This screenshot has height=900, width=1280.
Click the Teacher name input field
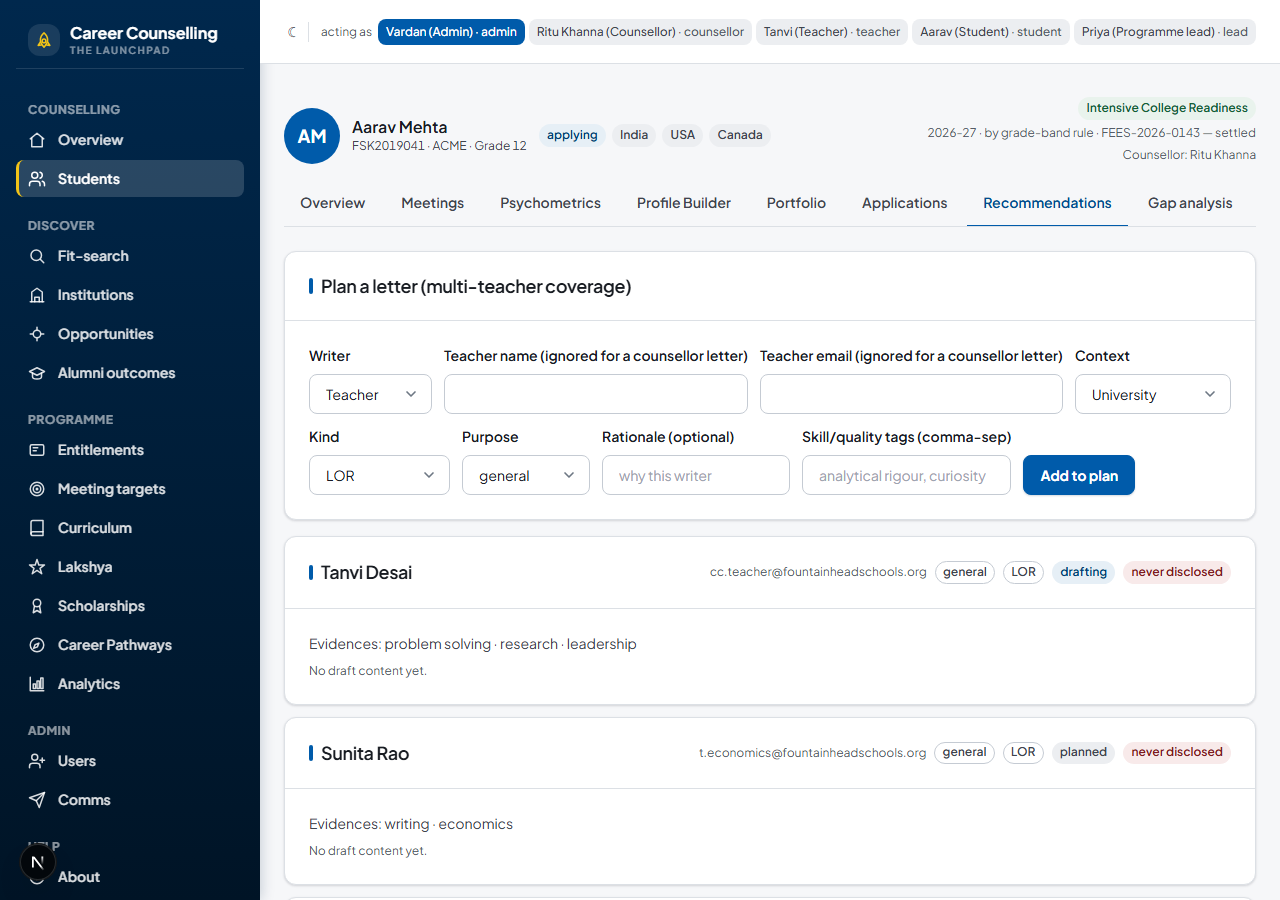coord(596,394)
